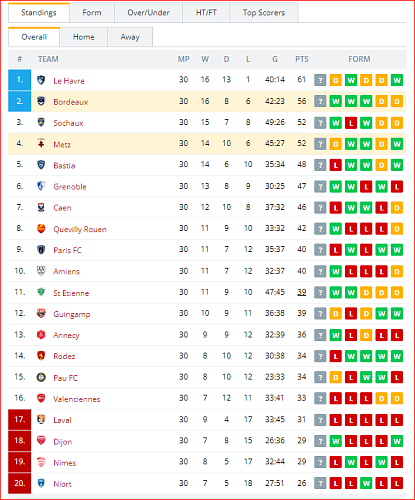Click the Quevilly Rouen club crest icon
Screen dimensions: 415x500
click(41, 229)
